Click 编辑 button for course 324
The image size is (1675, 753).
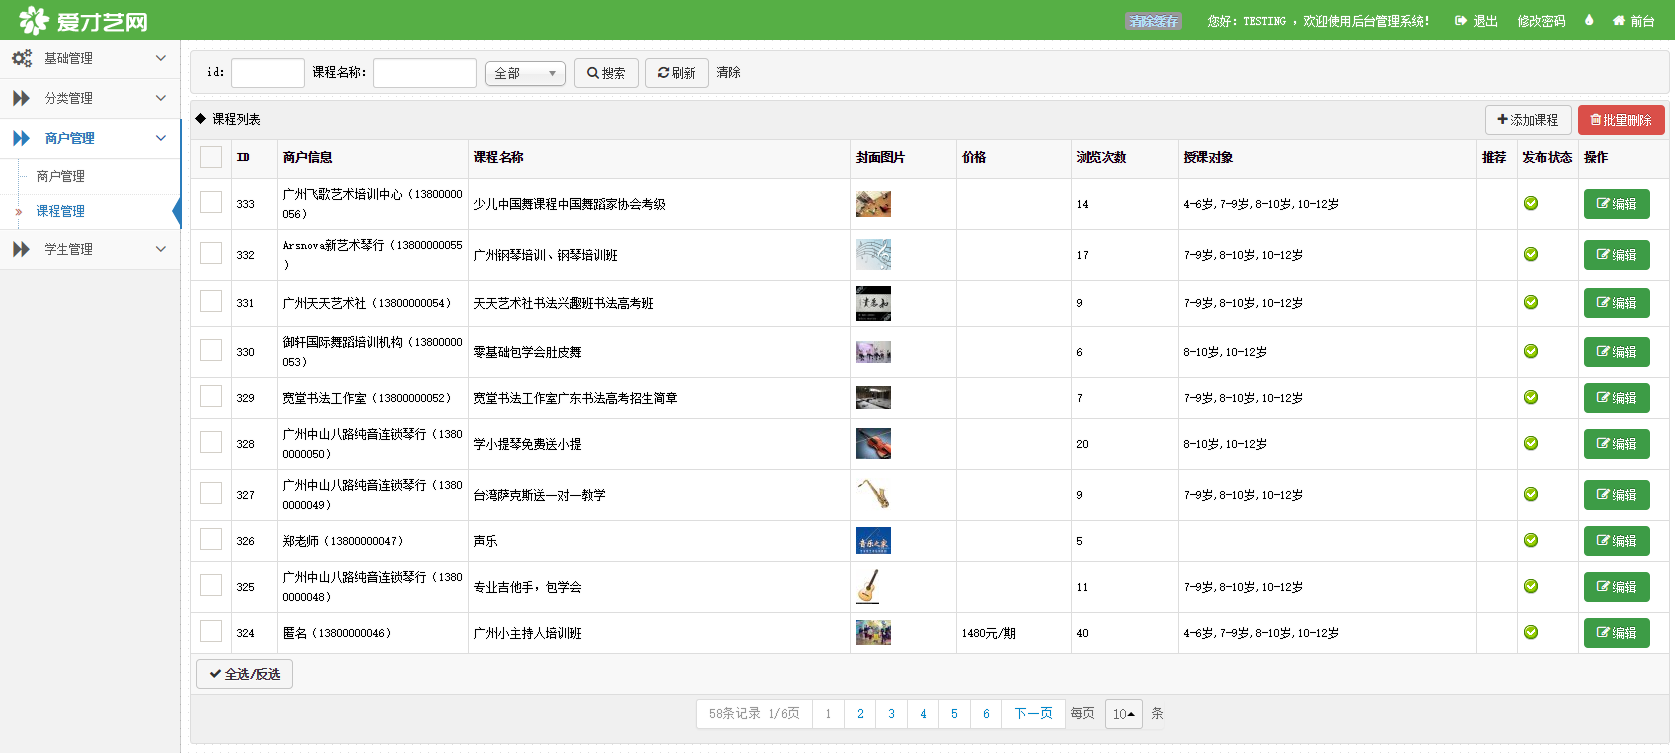tap(1617, 633)
